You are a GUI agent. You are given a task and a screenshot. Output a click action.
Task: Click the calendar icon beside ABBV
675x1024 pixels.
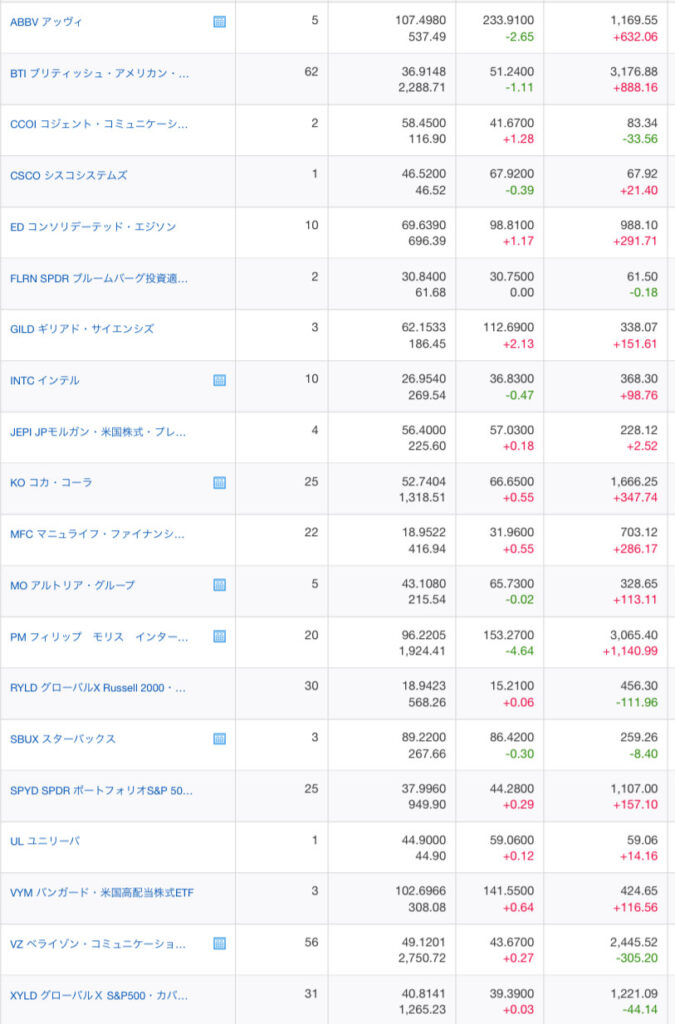pyautogui.click(x=219, y=21)
